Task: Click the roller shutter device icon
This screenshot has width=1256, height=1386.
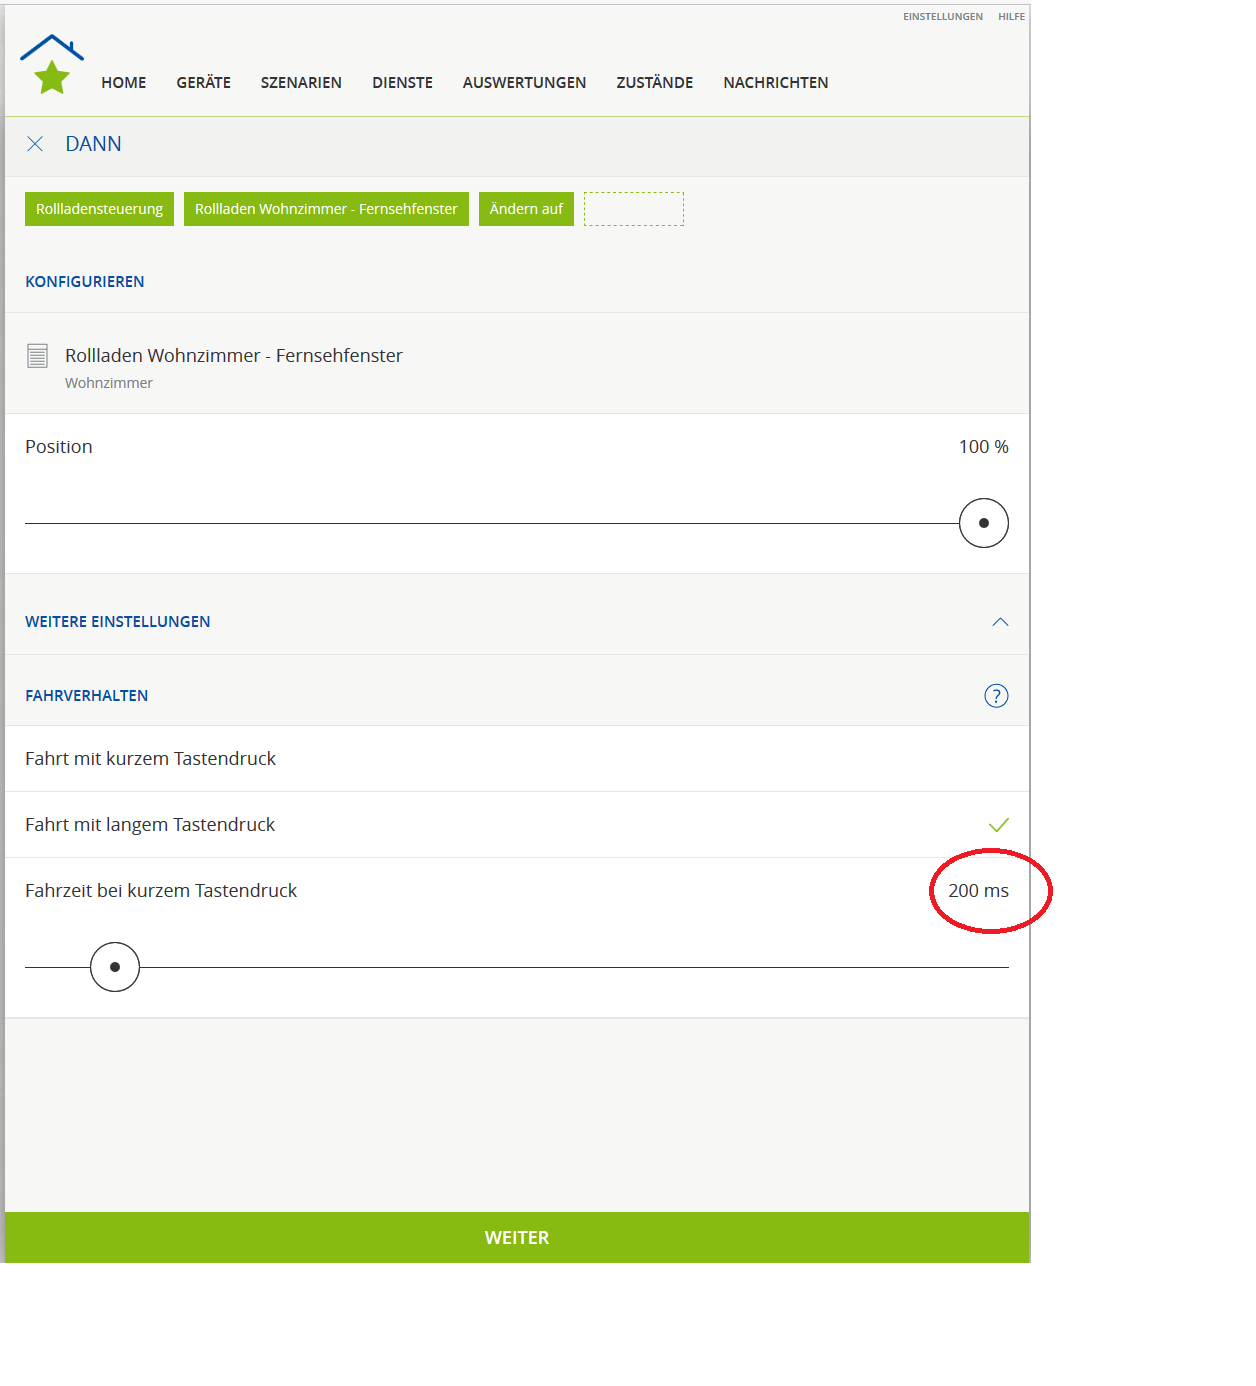Action: 38,356
